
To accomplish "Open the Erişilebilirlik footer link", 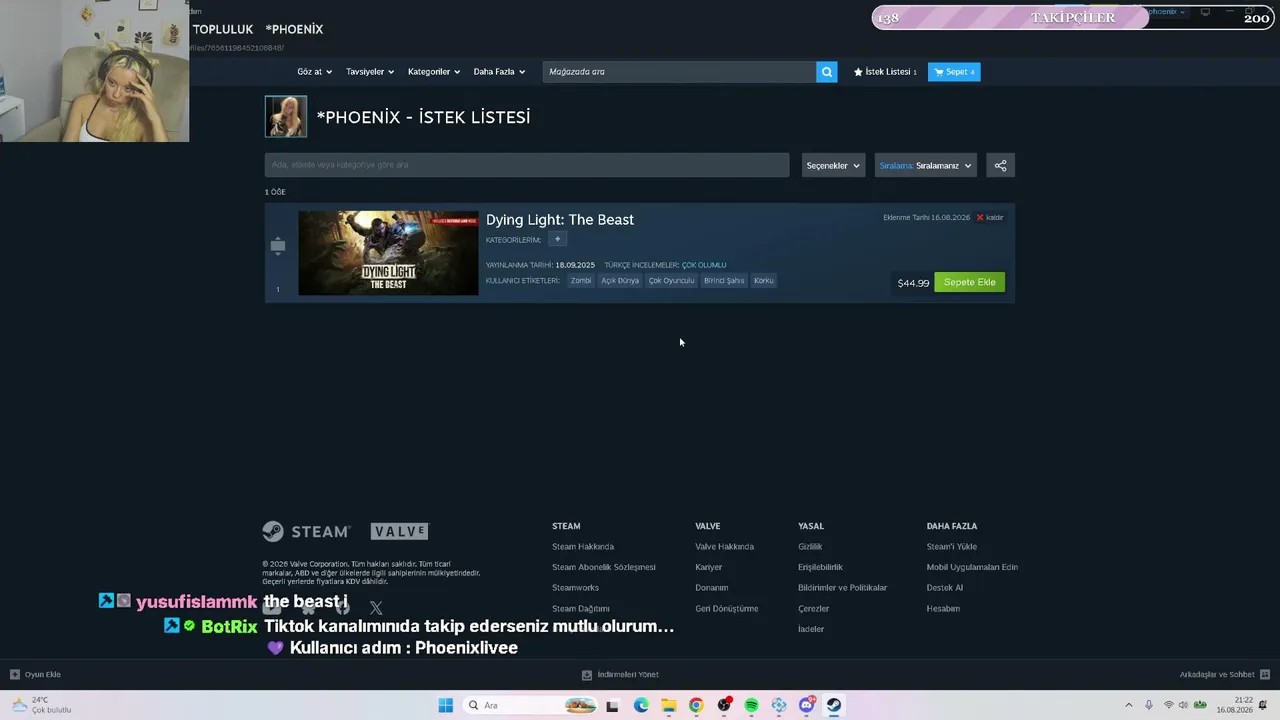I will coord(820,567).
